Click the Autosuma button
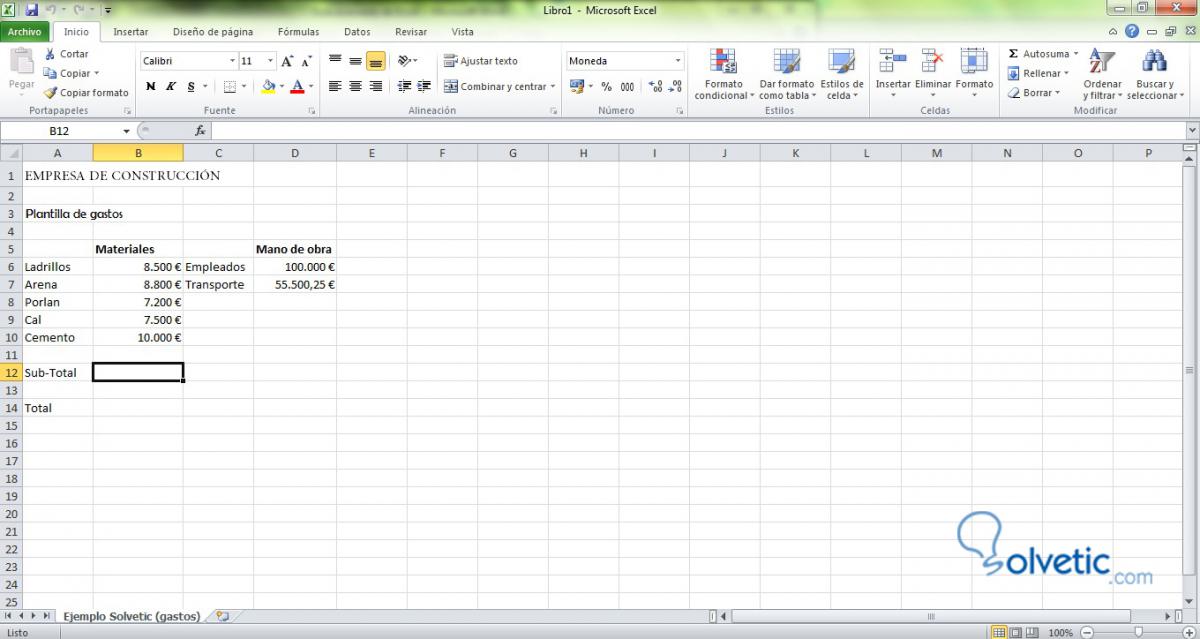Viewport: 1200px width, 639px height. 1042,54
